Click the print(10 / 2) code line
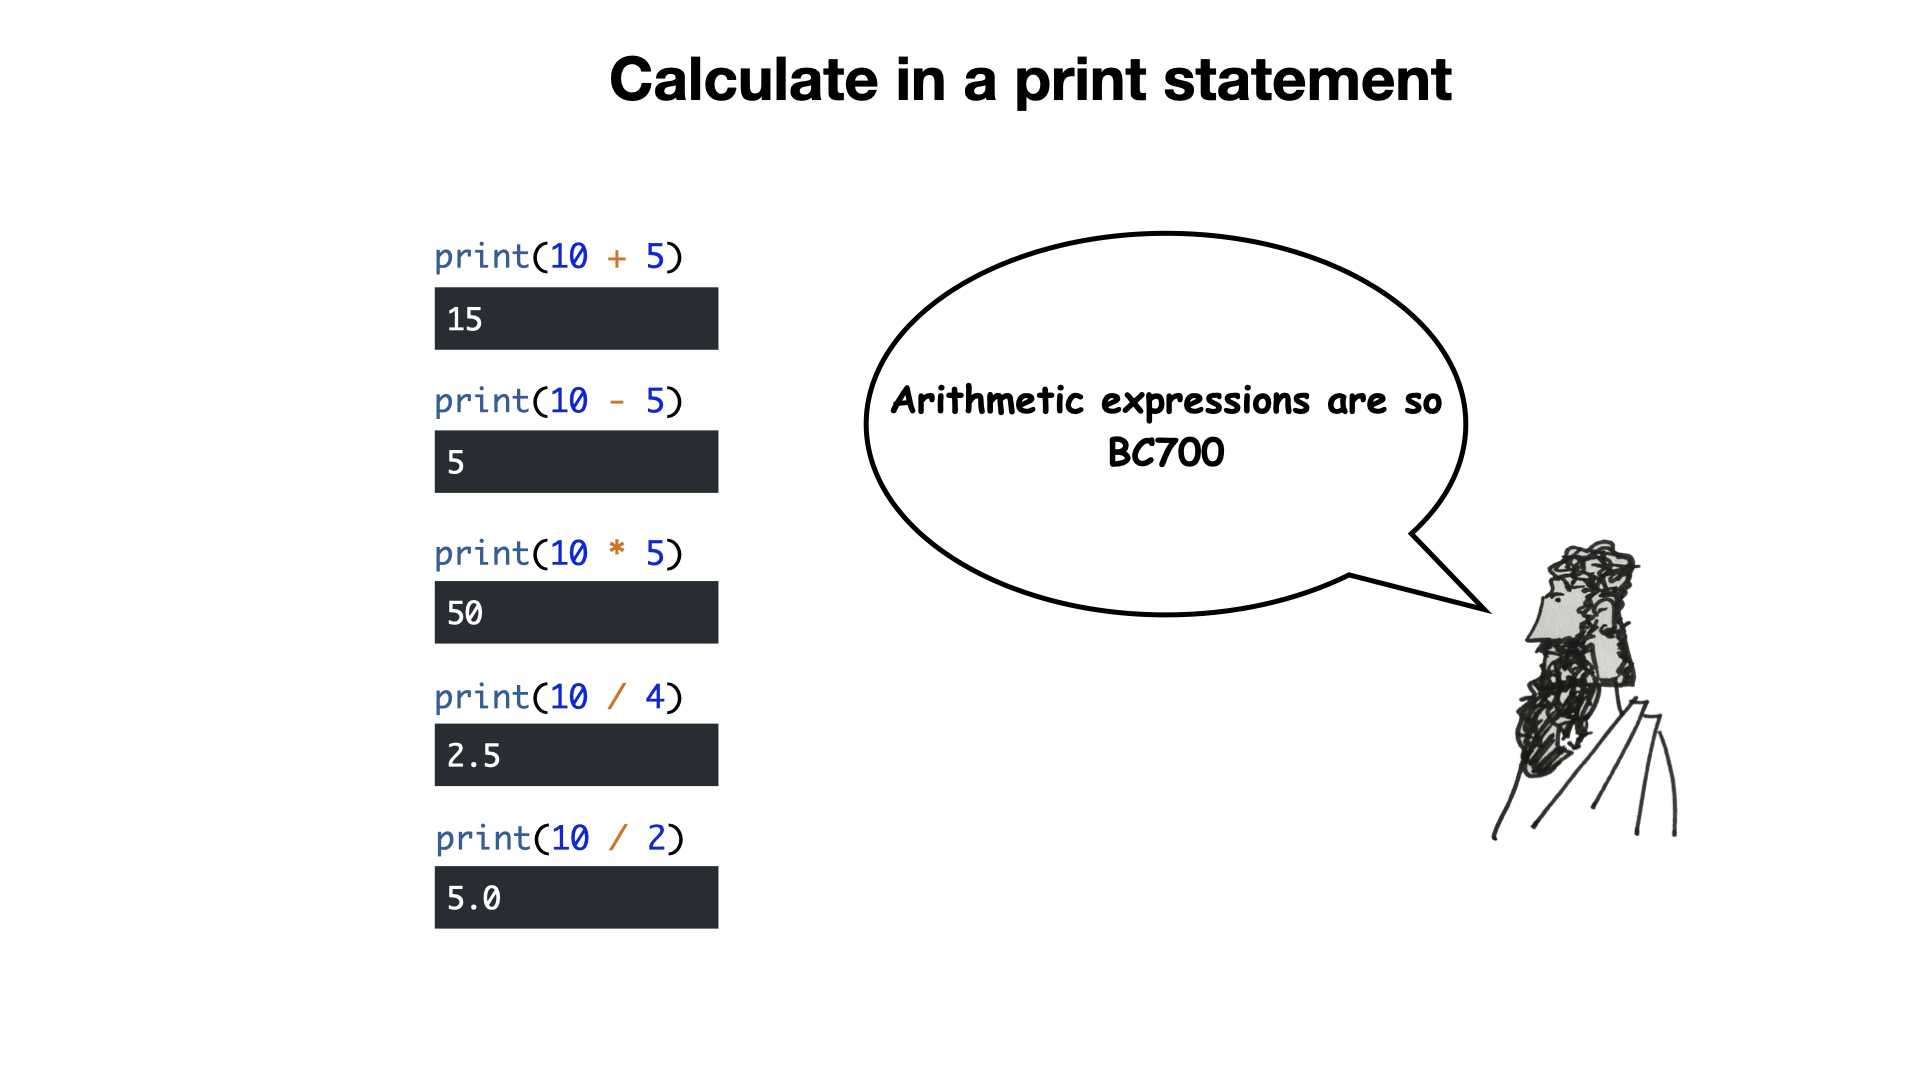1920x1080 pixels. pos(559,839)
